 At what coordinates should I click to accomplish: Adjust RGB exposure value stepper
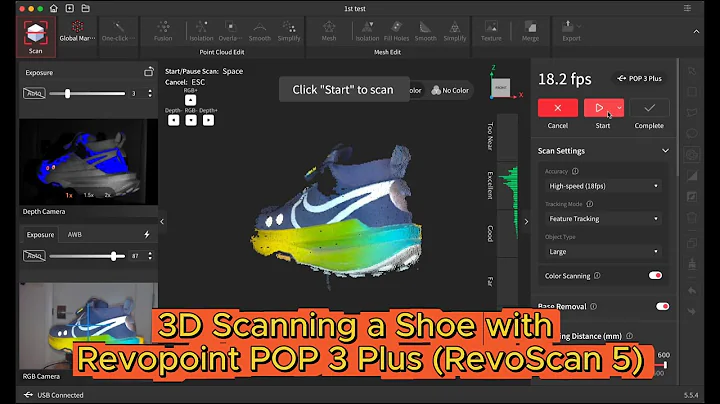(x=150, y=256)
